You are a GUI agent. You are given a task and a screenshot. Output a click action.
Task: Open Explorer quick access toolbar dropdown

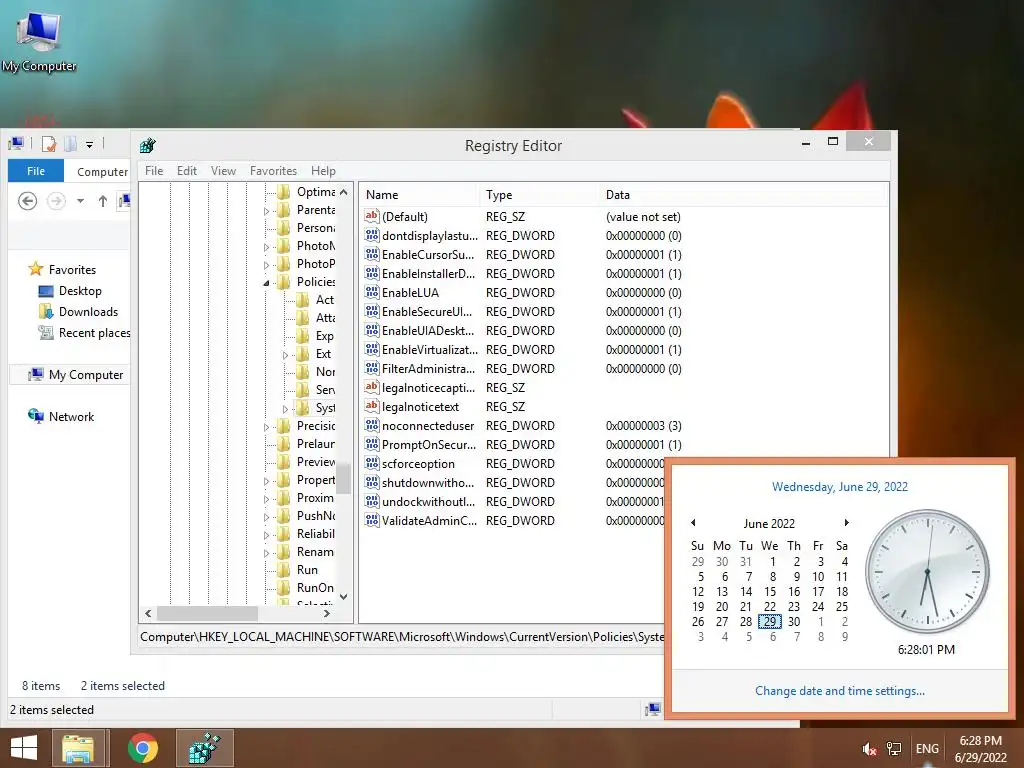tap(89, 144)
